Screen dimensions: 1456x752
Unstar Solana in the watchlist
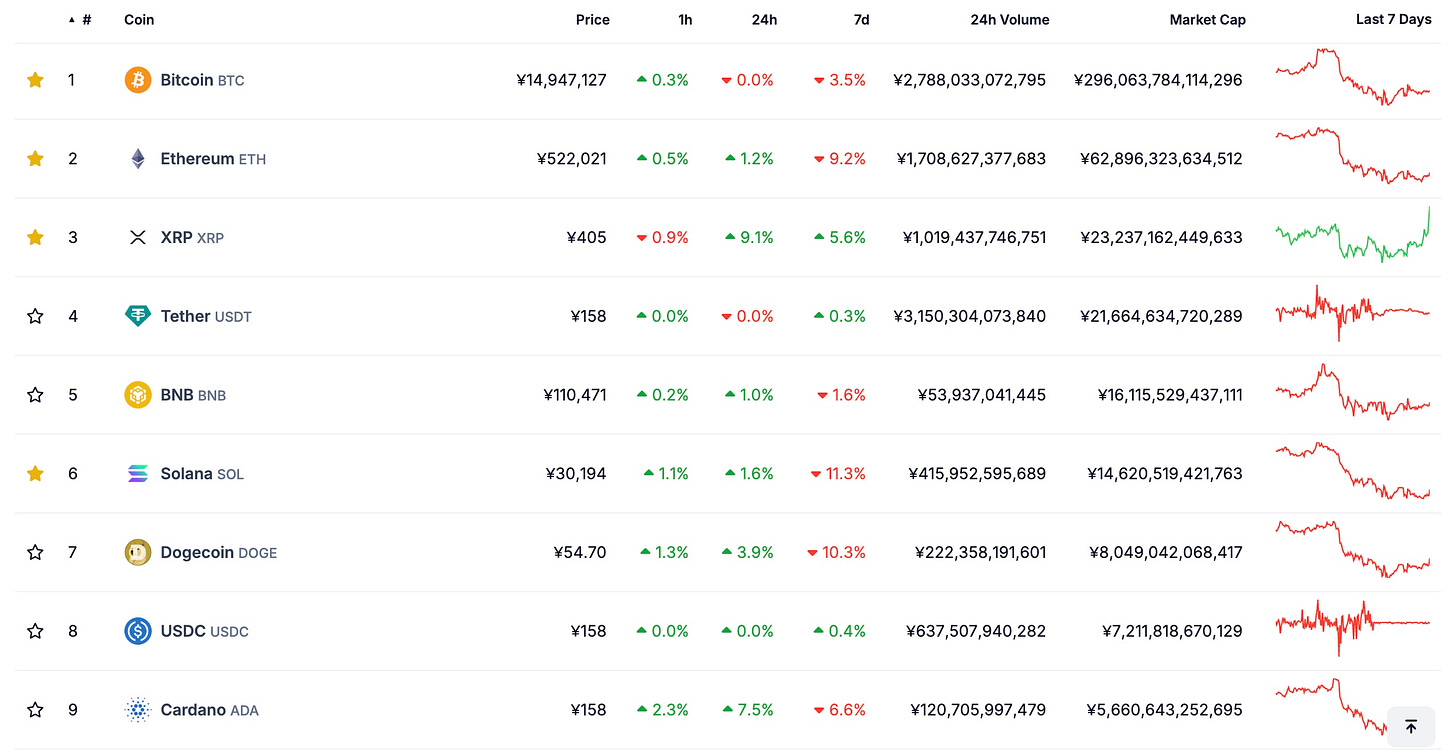tap(35, 474)
